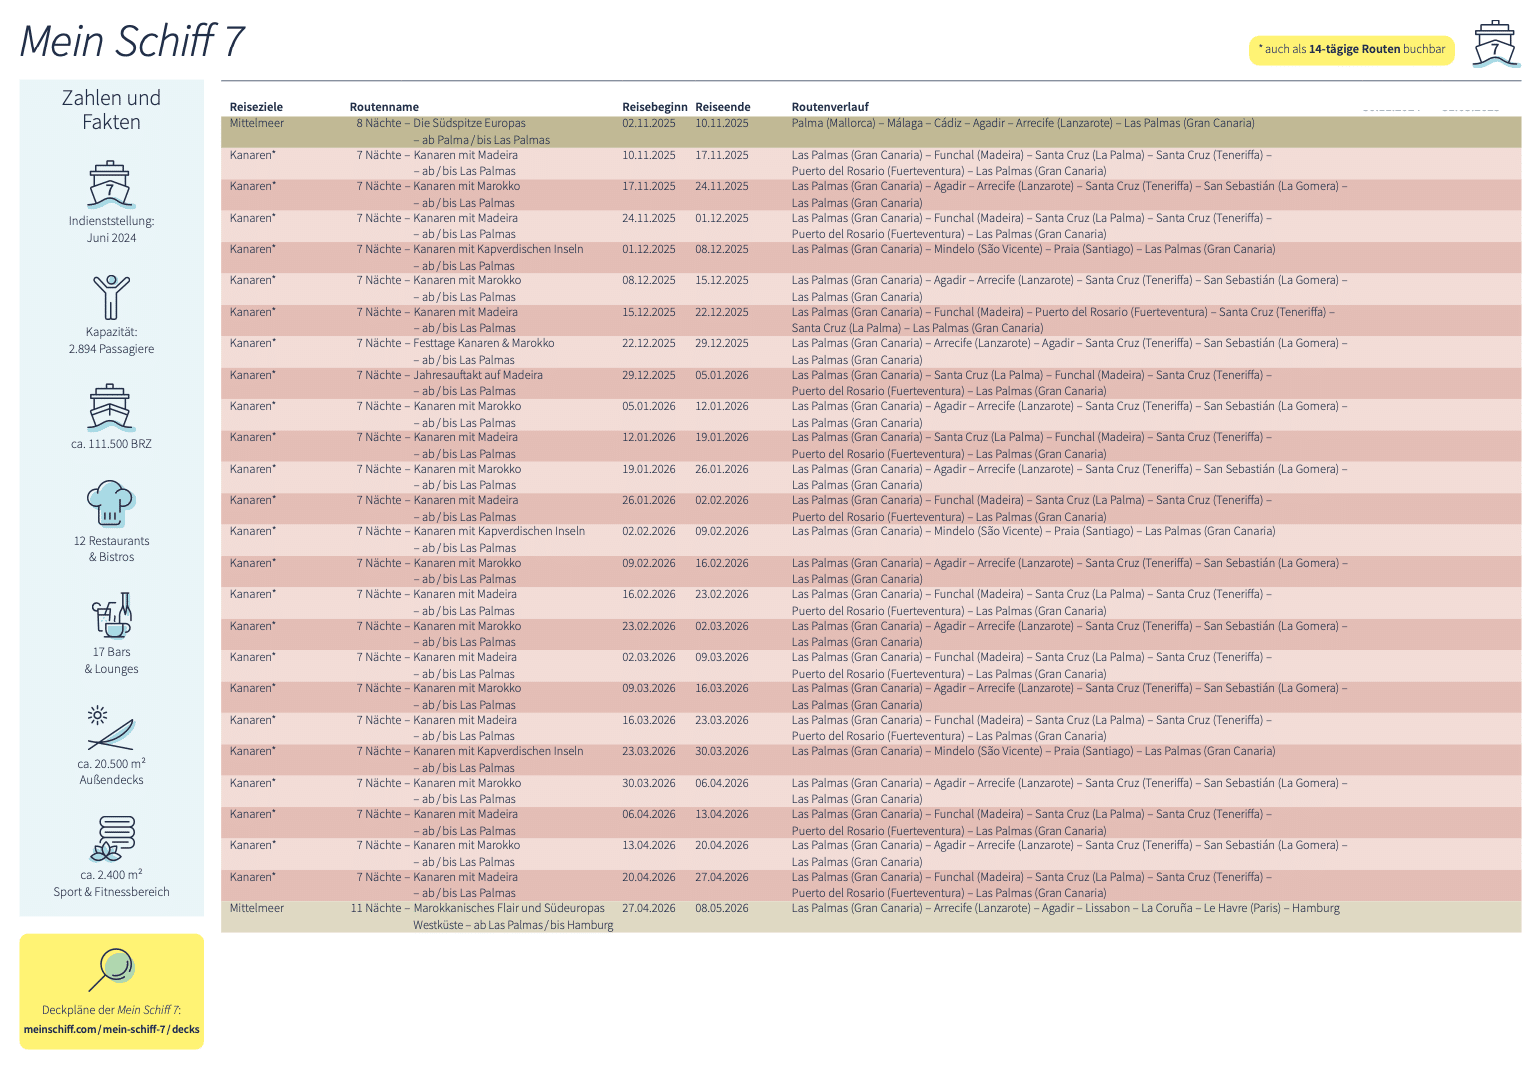Click the magnifying glass icon above Deckpläne
This screenshot has height=1067, width=1539.
pyautogui.click(x=111, y=969)
